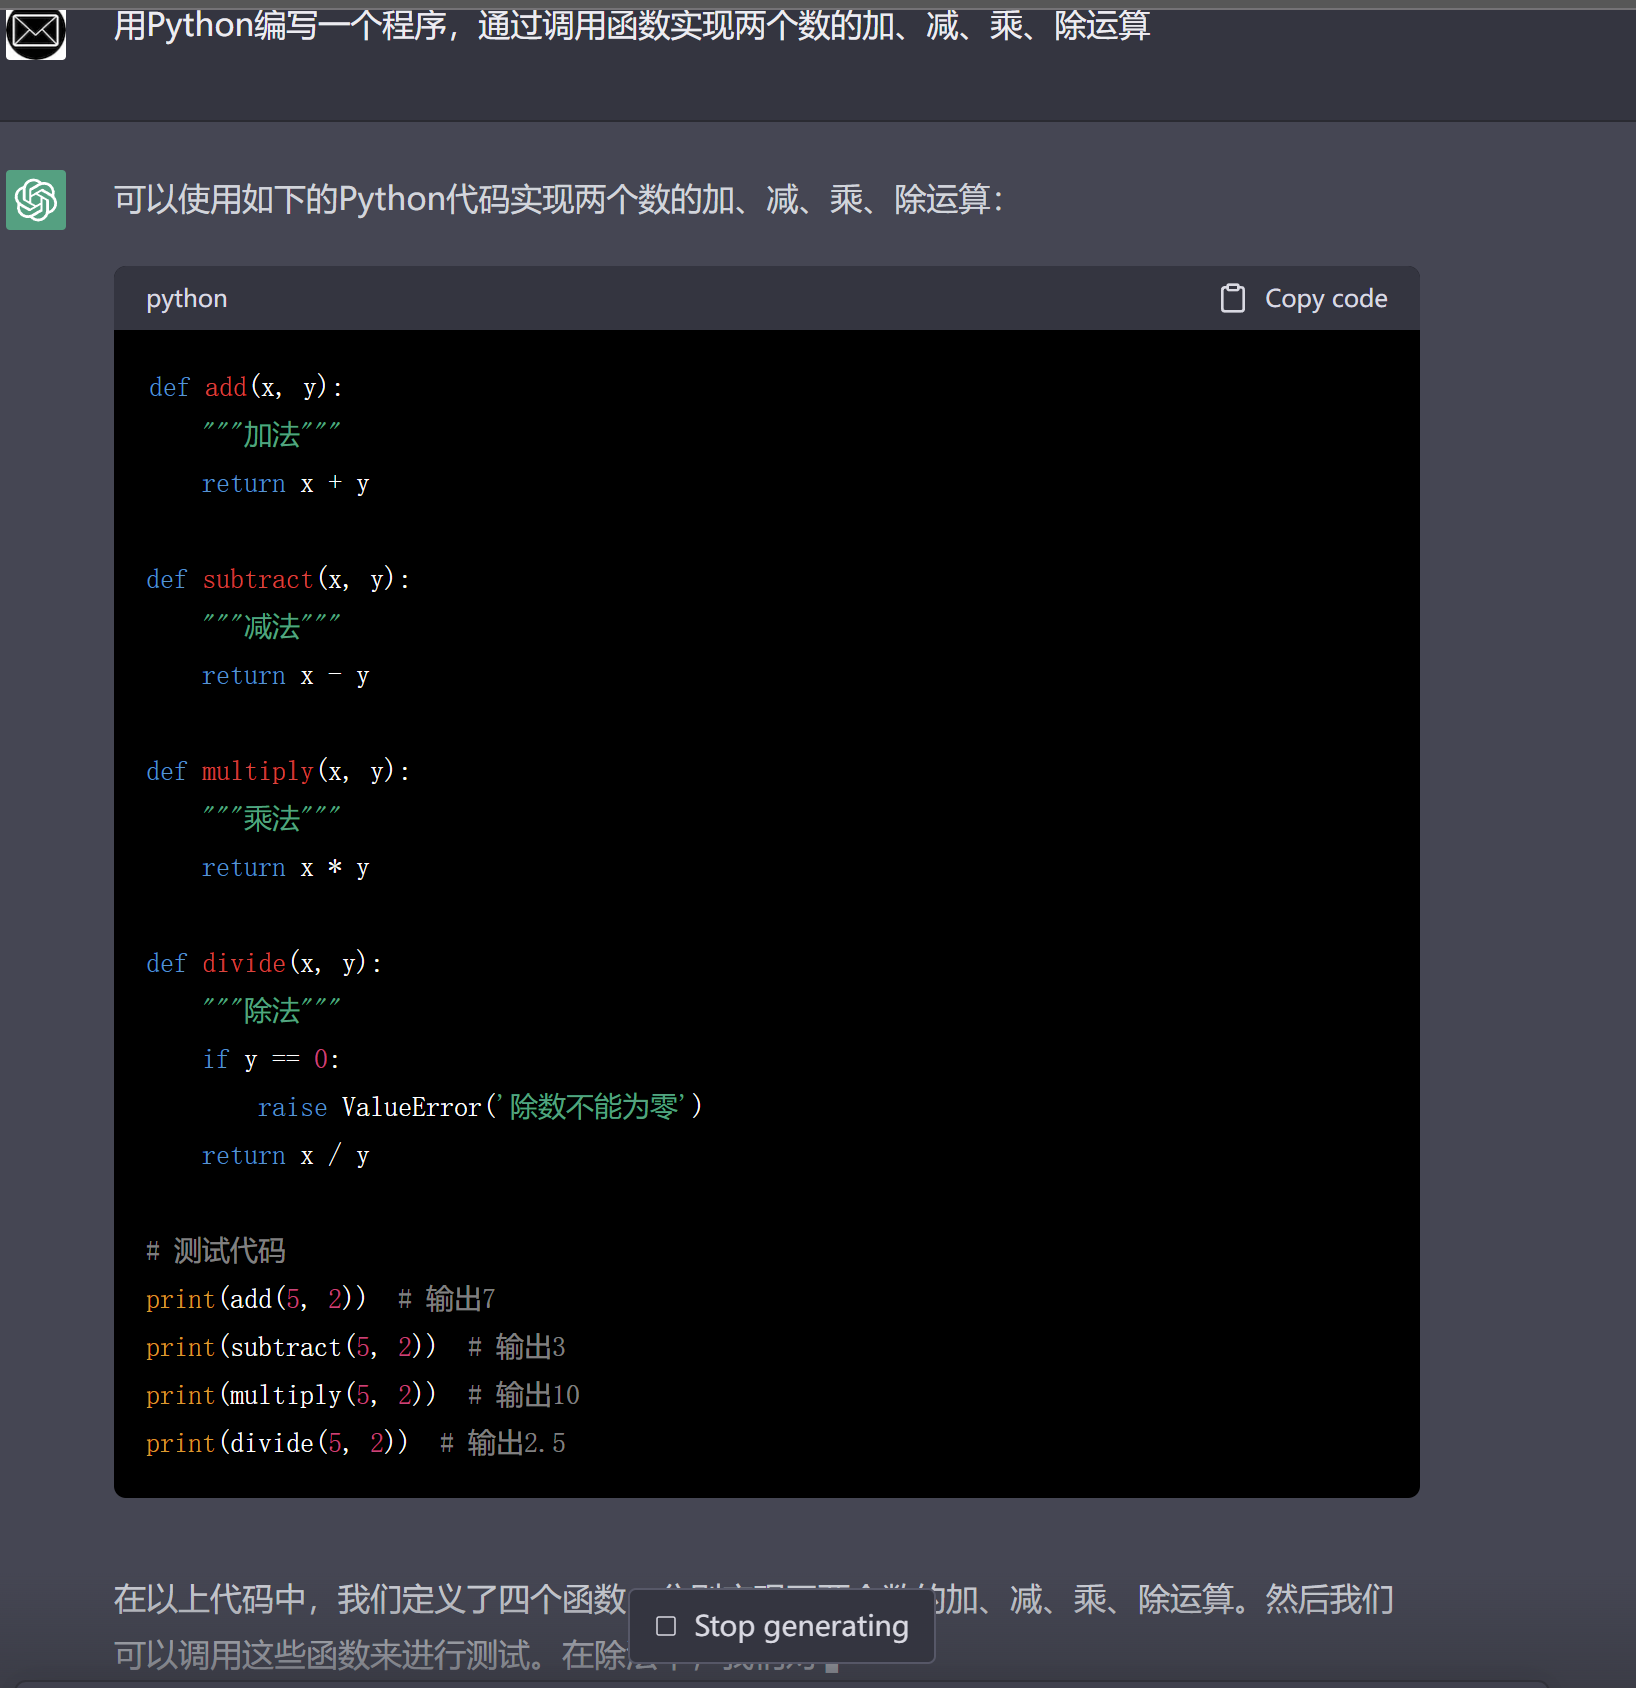This screenshot has width=1636, height=1688.
Task: Click the line 'def subtract(x, y):'
Action: click(278, 579)
